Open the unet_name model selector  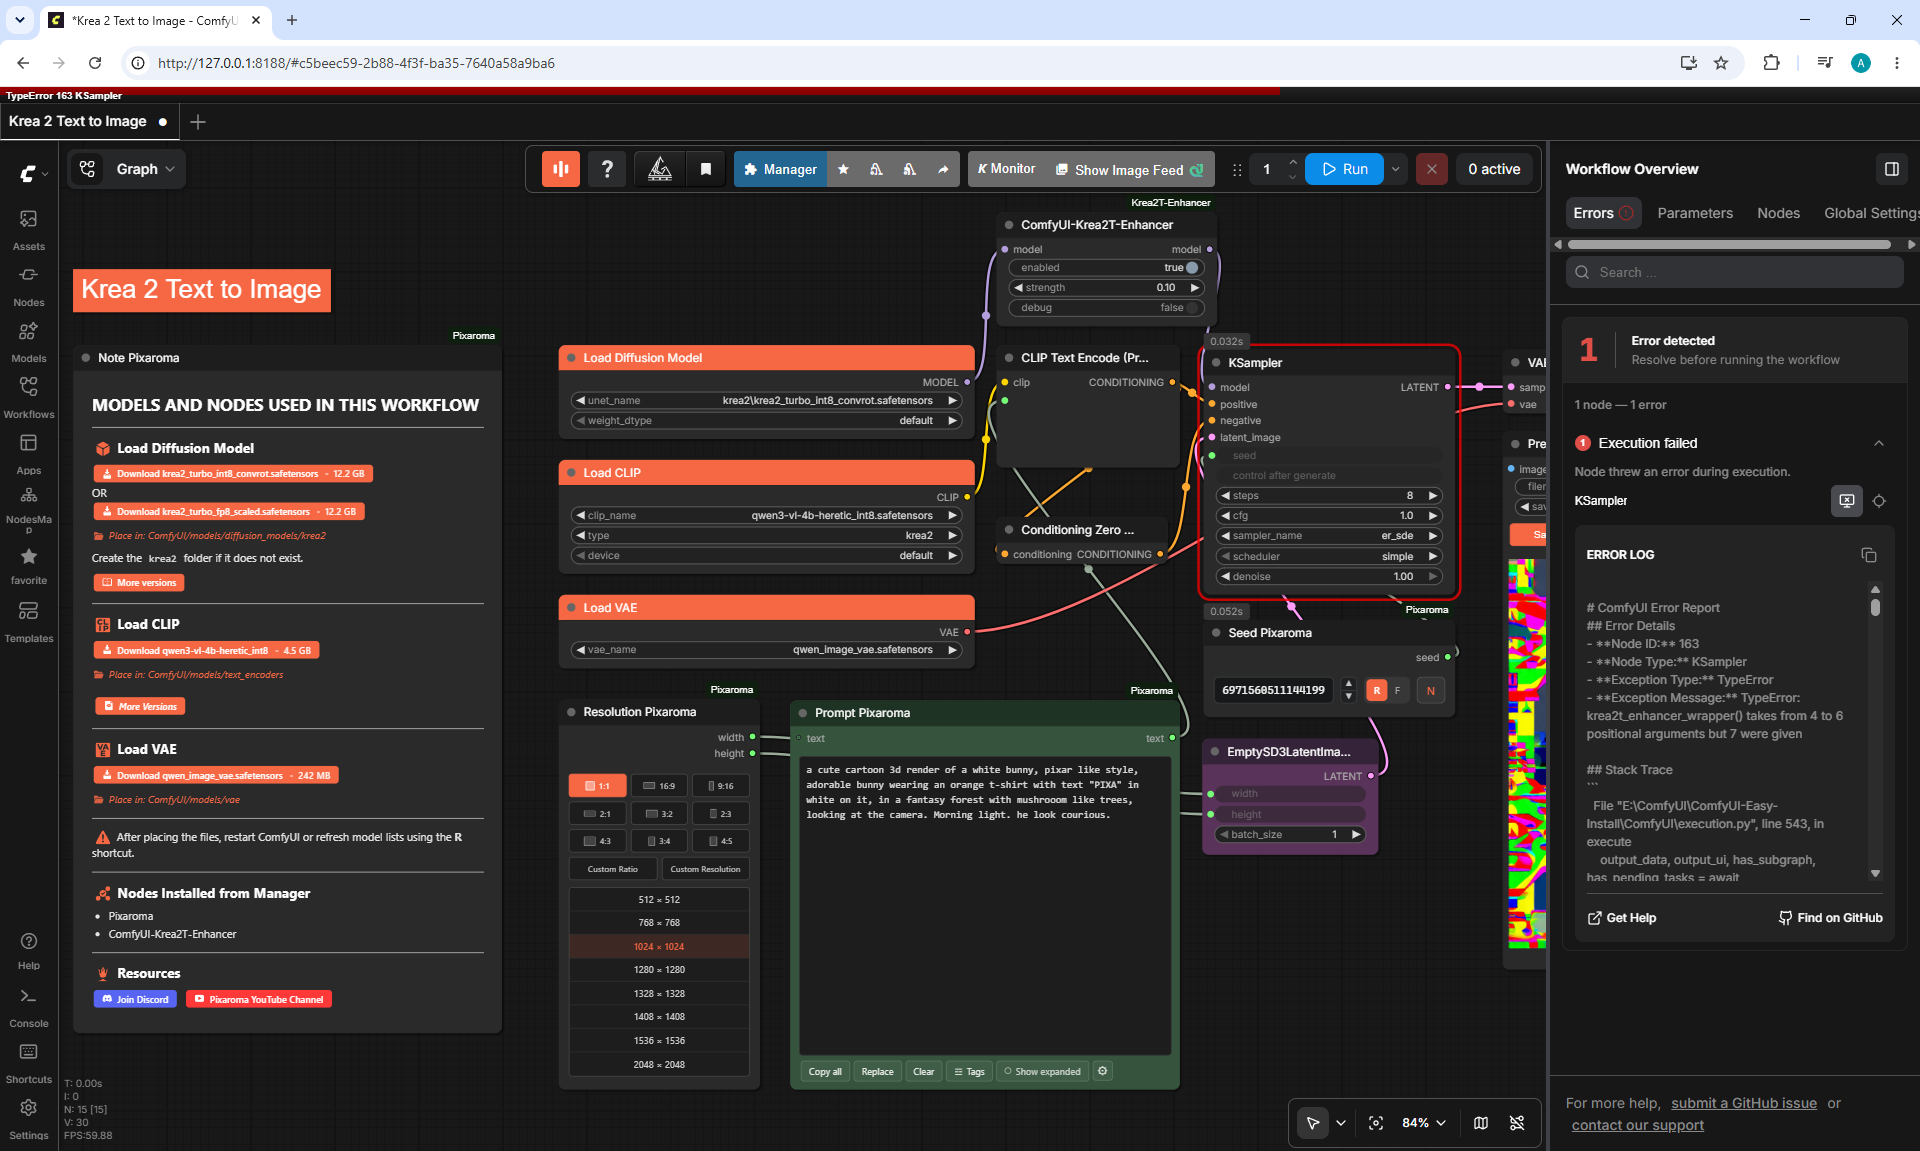[x=767, y=401]
